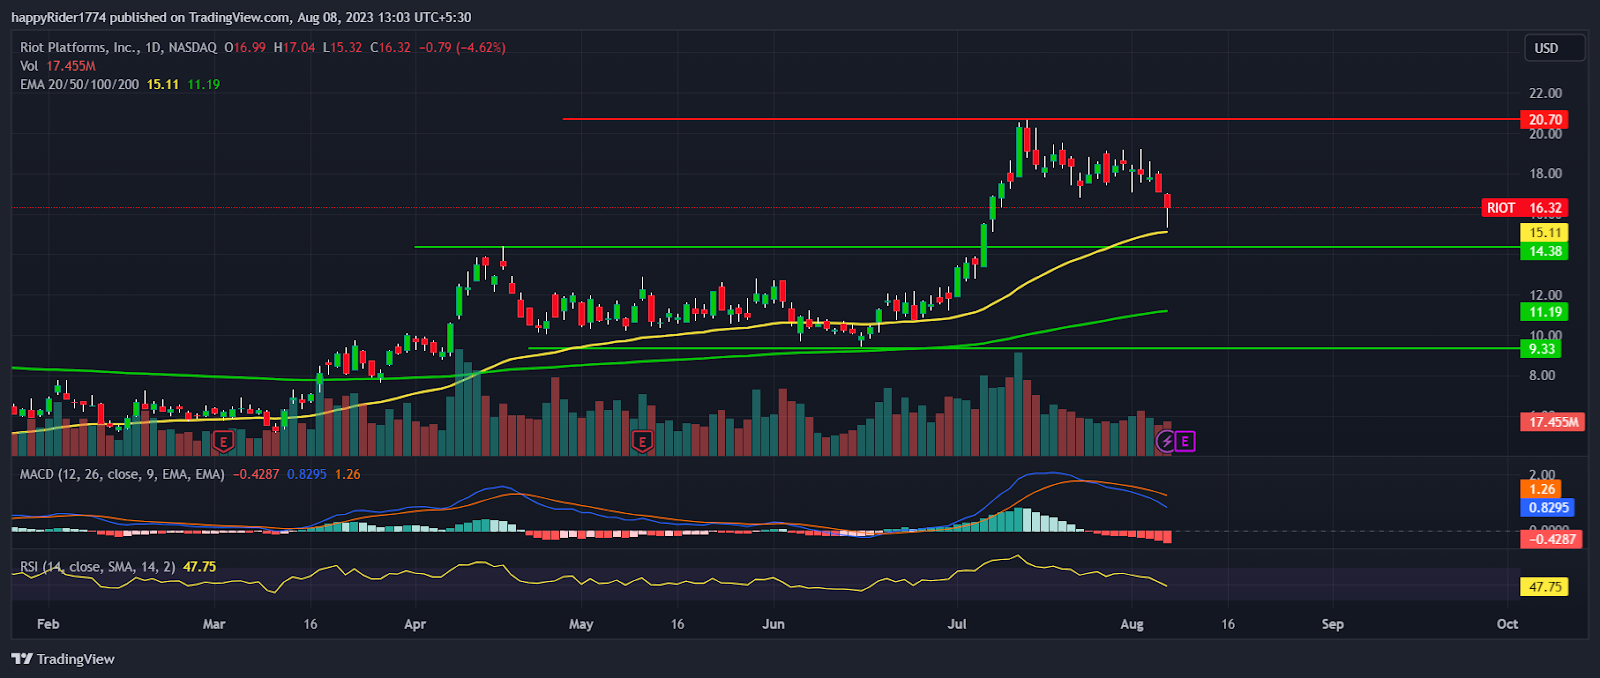Click the 22.00 price scale value

[1545, 93]
